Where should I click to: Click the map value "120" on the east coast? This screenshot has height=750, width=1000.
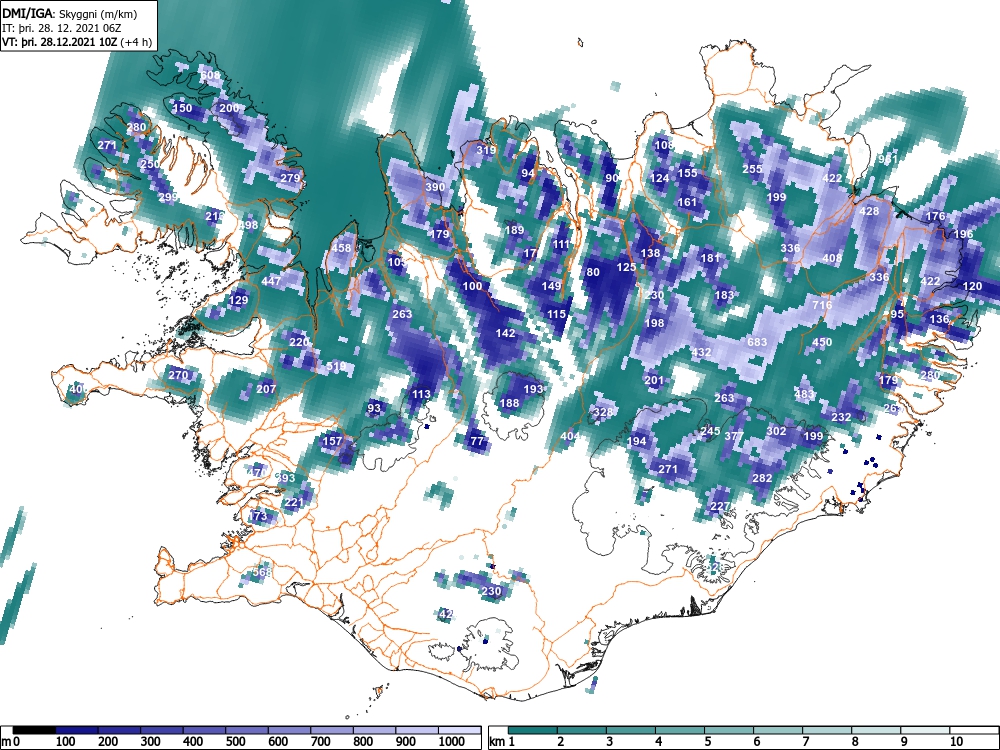pyautogui.click(x=973, y=286)
